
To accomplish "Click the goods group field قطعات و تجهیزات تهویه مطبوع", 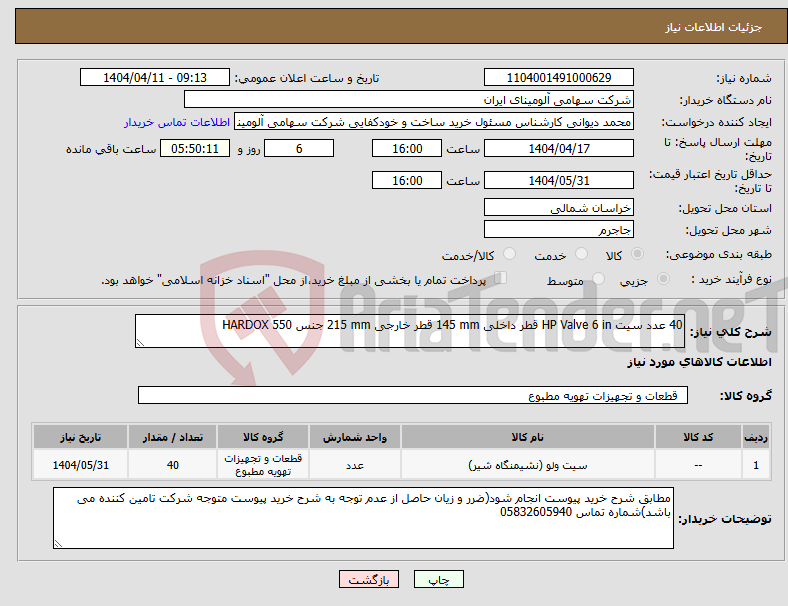I will [x=413, y=395].
